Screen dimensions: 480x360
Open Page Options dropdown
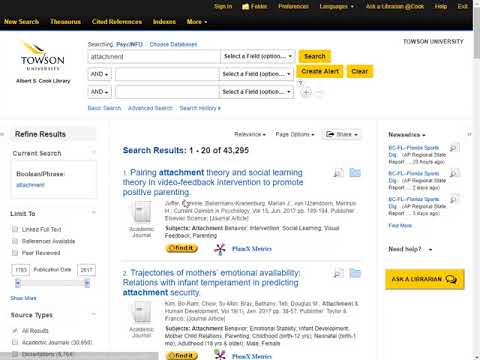click(295, 134)
